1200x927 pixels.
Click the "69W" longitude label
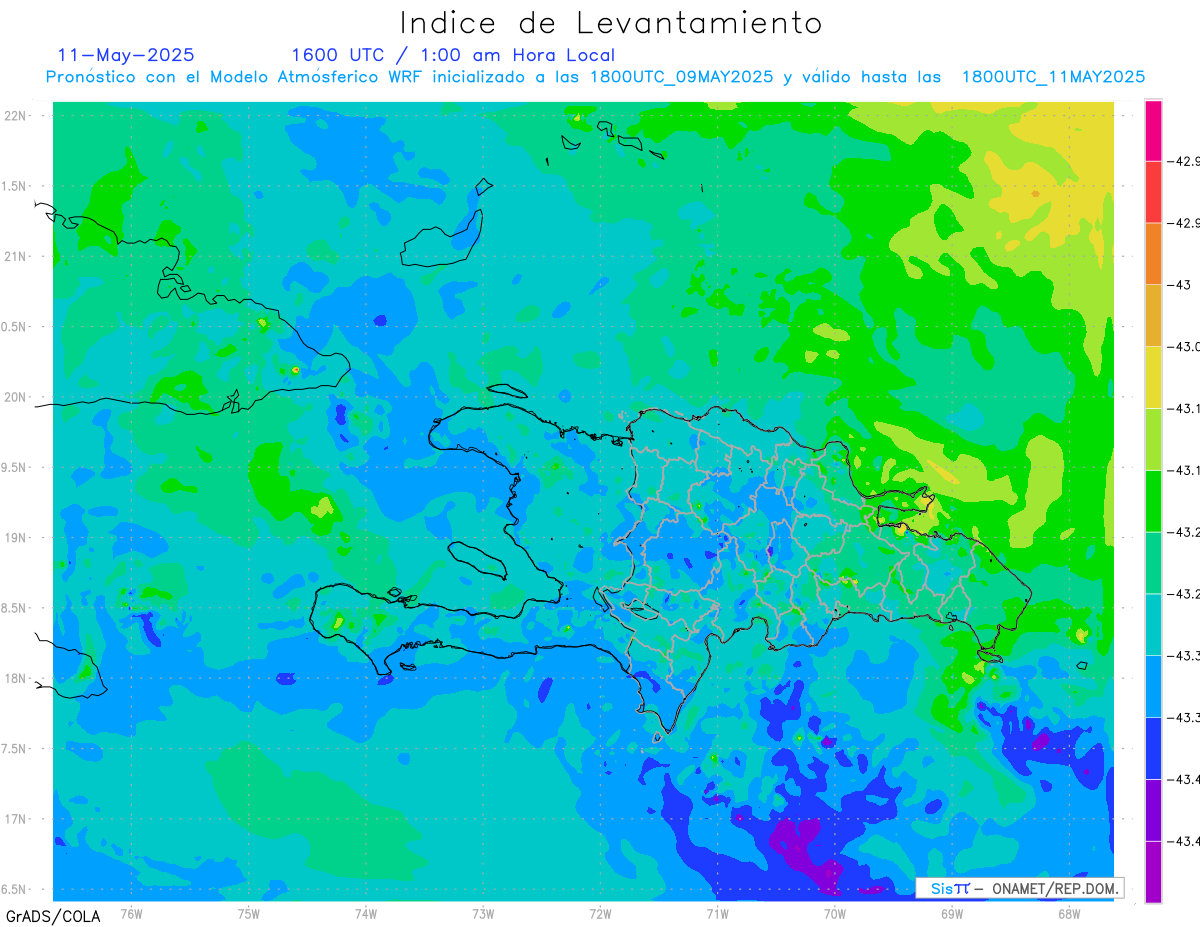(x=951, y=913)
